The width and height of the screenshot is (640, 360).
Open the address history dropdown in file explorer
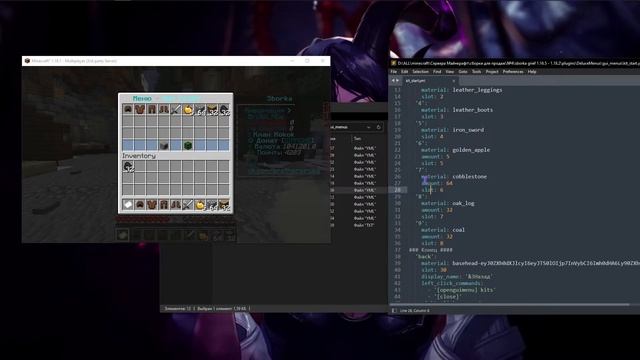(369, 127)
